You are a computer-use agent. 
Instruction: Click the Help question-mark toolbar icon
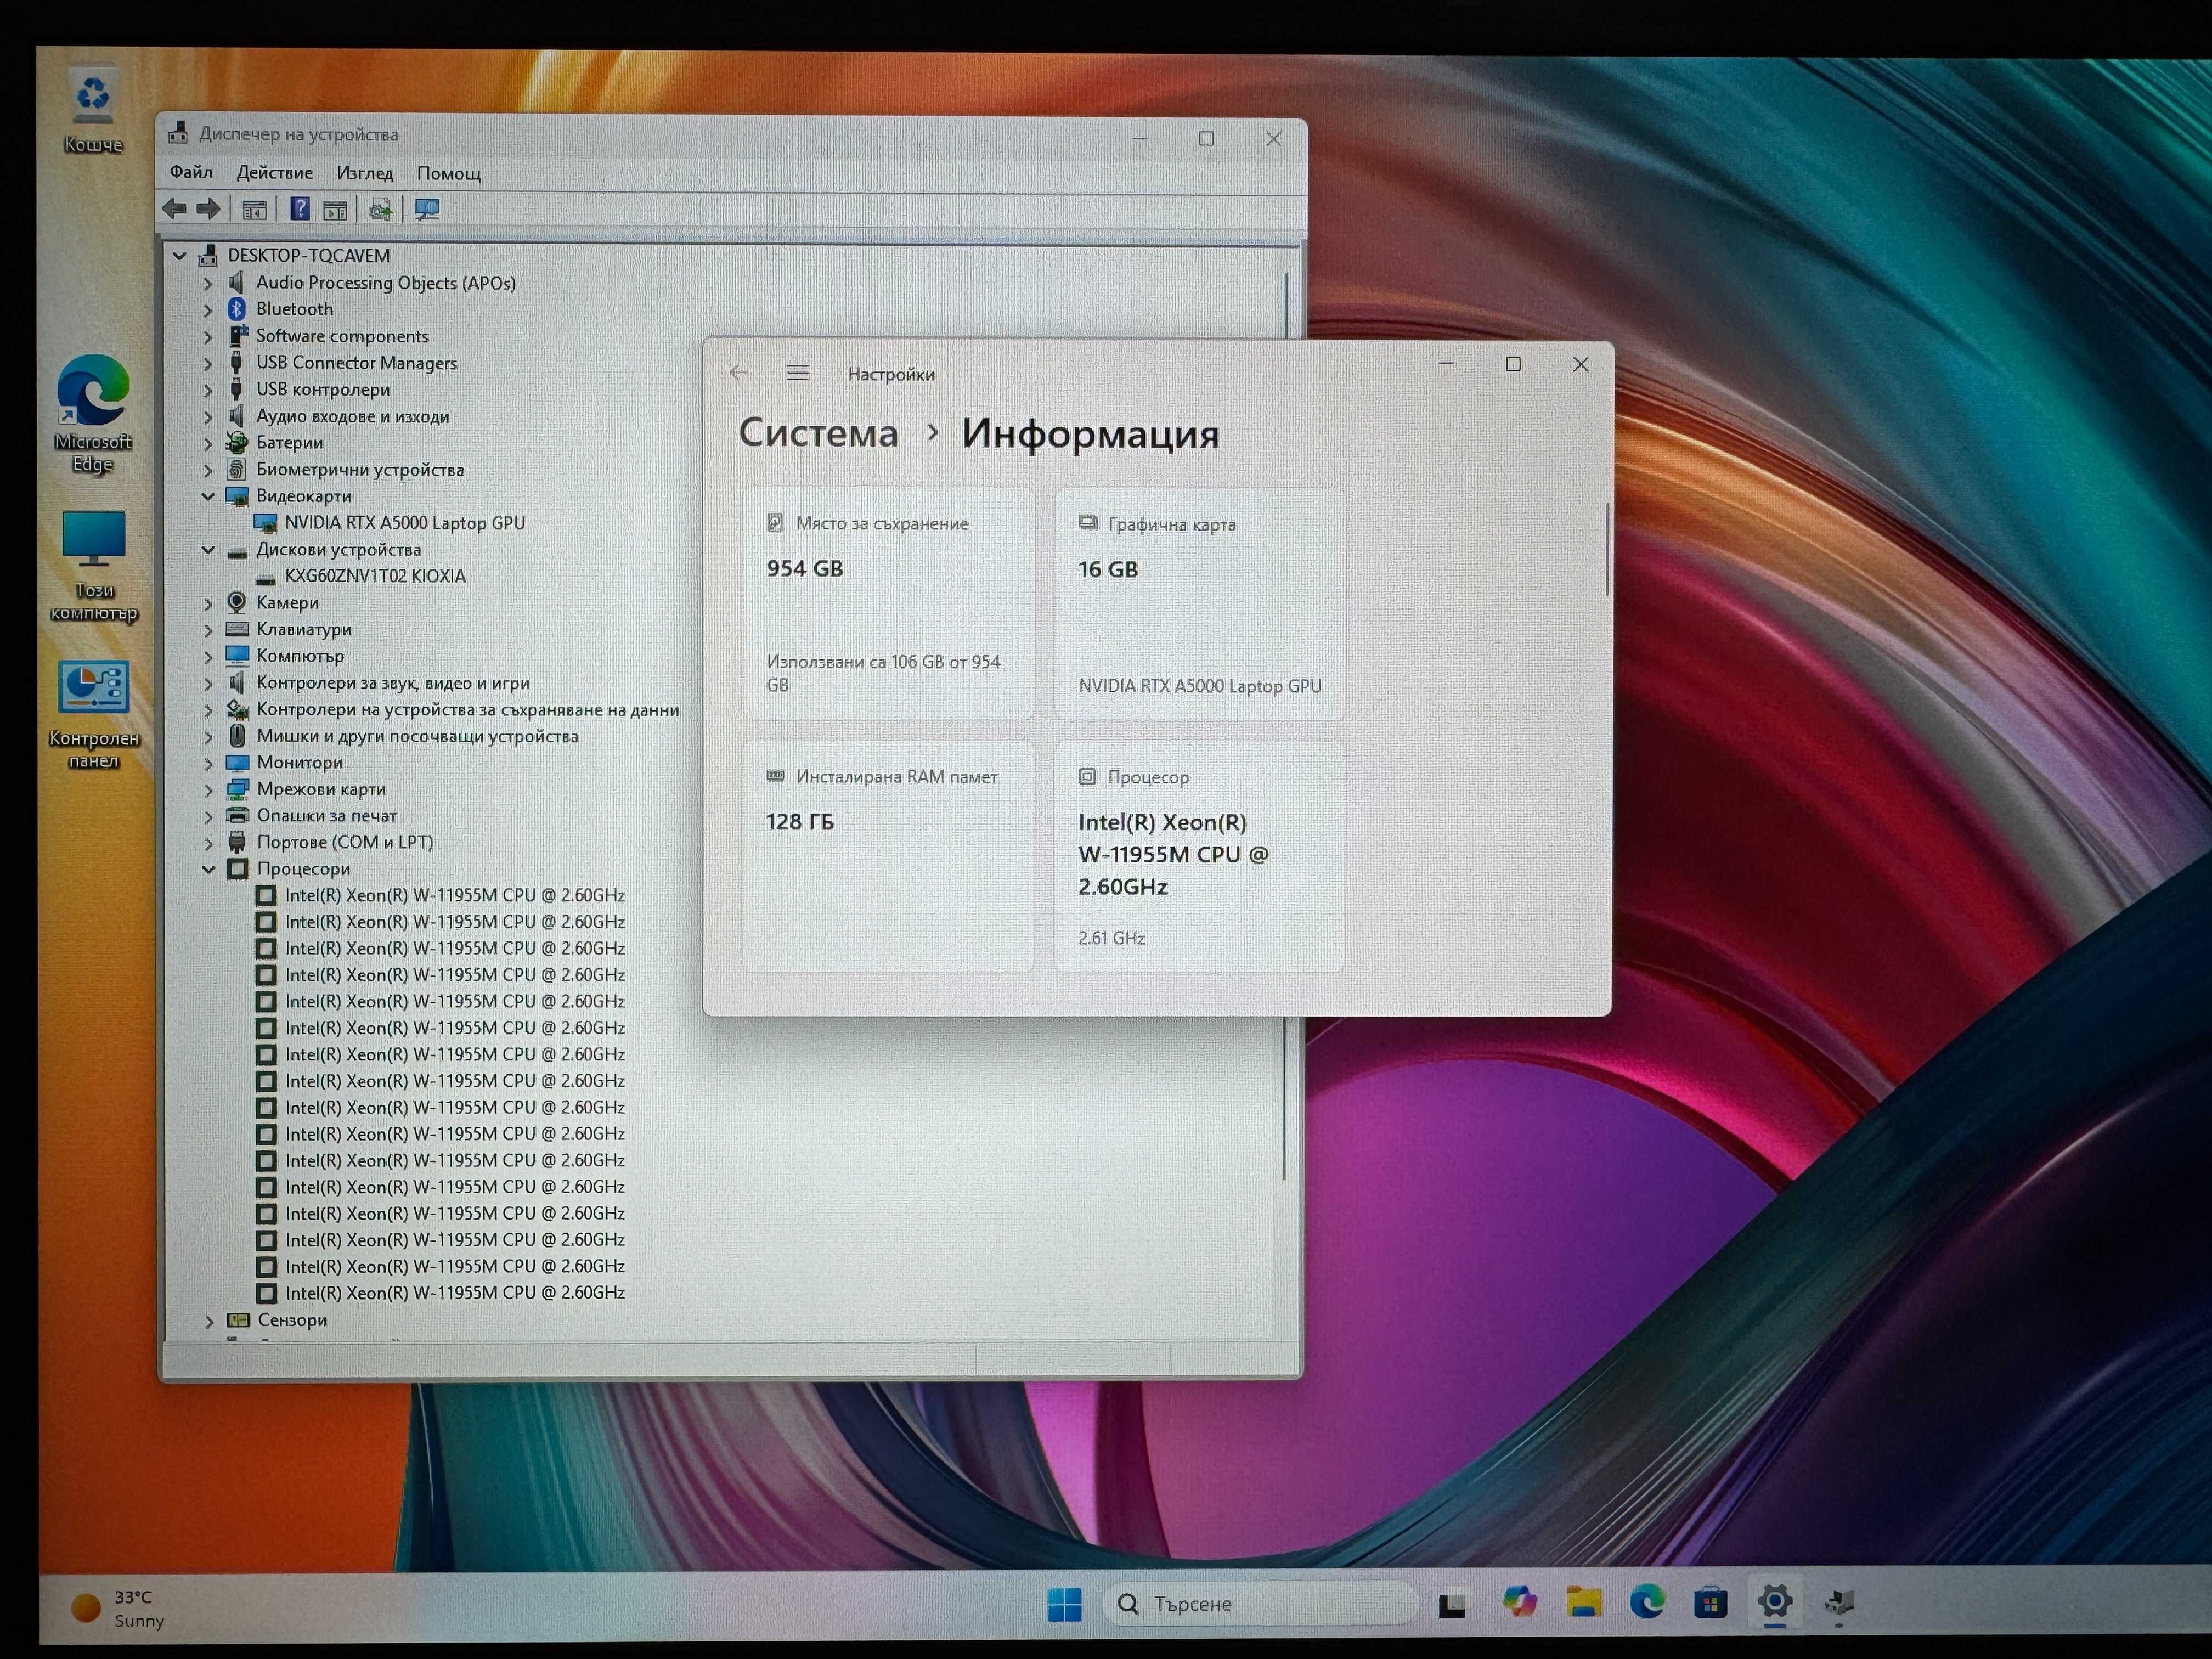tap(299, 209)
